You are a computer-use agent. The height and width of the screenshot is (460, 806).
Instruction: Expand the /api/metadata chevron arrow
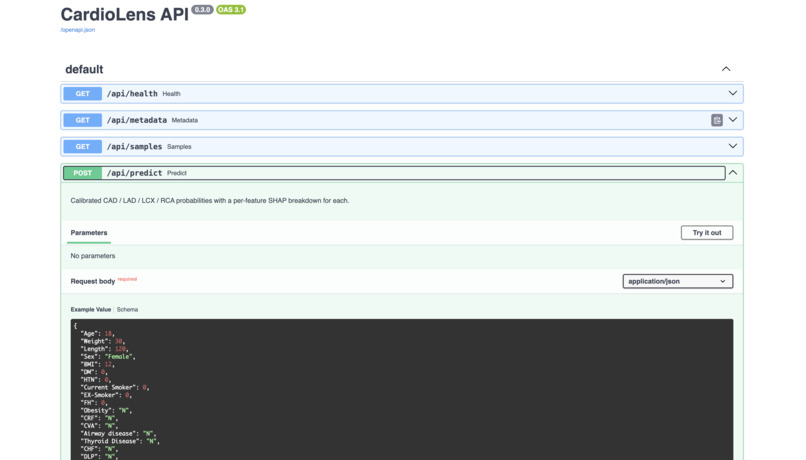point(732,120)
